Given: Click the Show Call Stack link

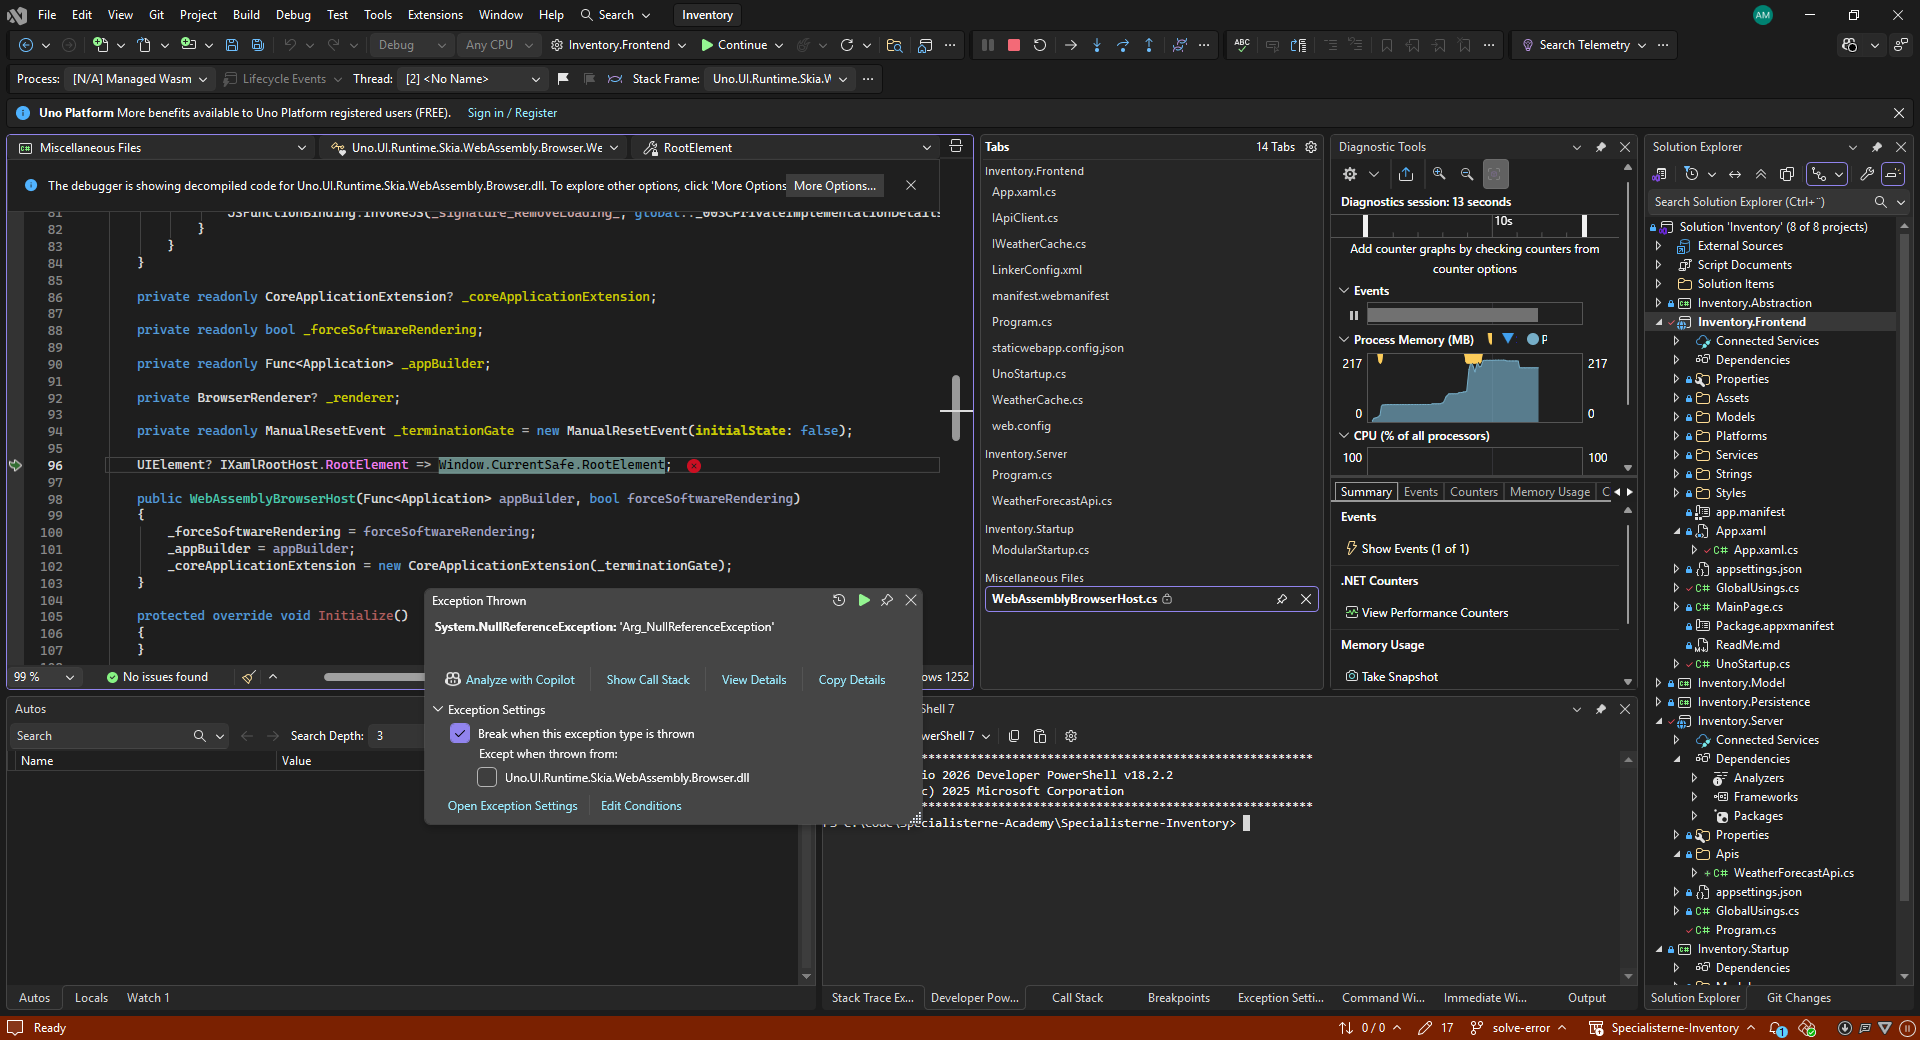Looking at the screenshot, I should (x=647, y=680).
